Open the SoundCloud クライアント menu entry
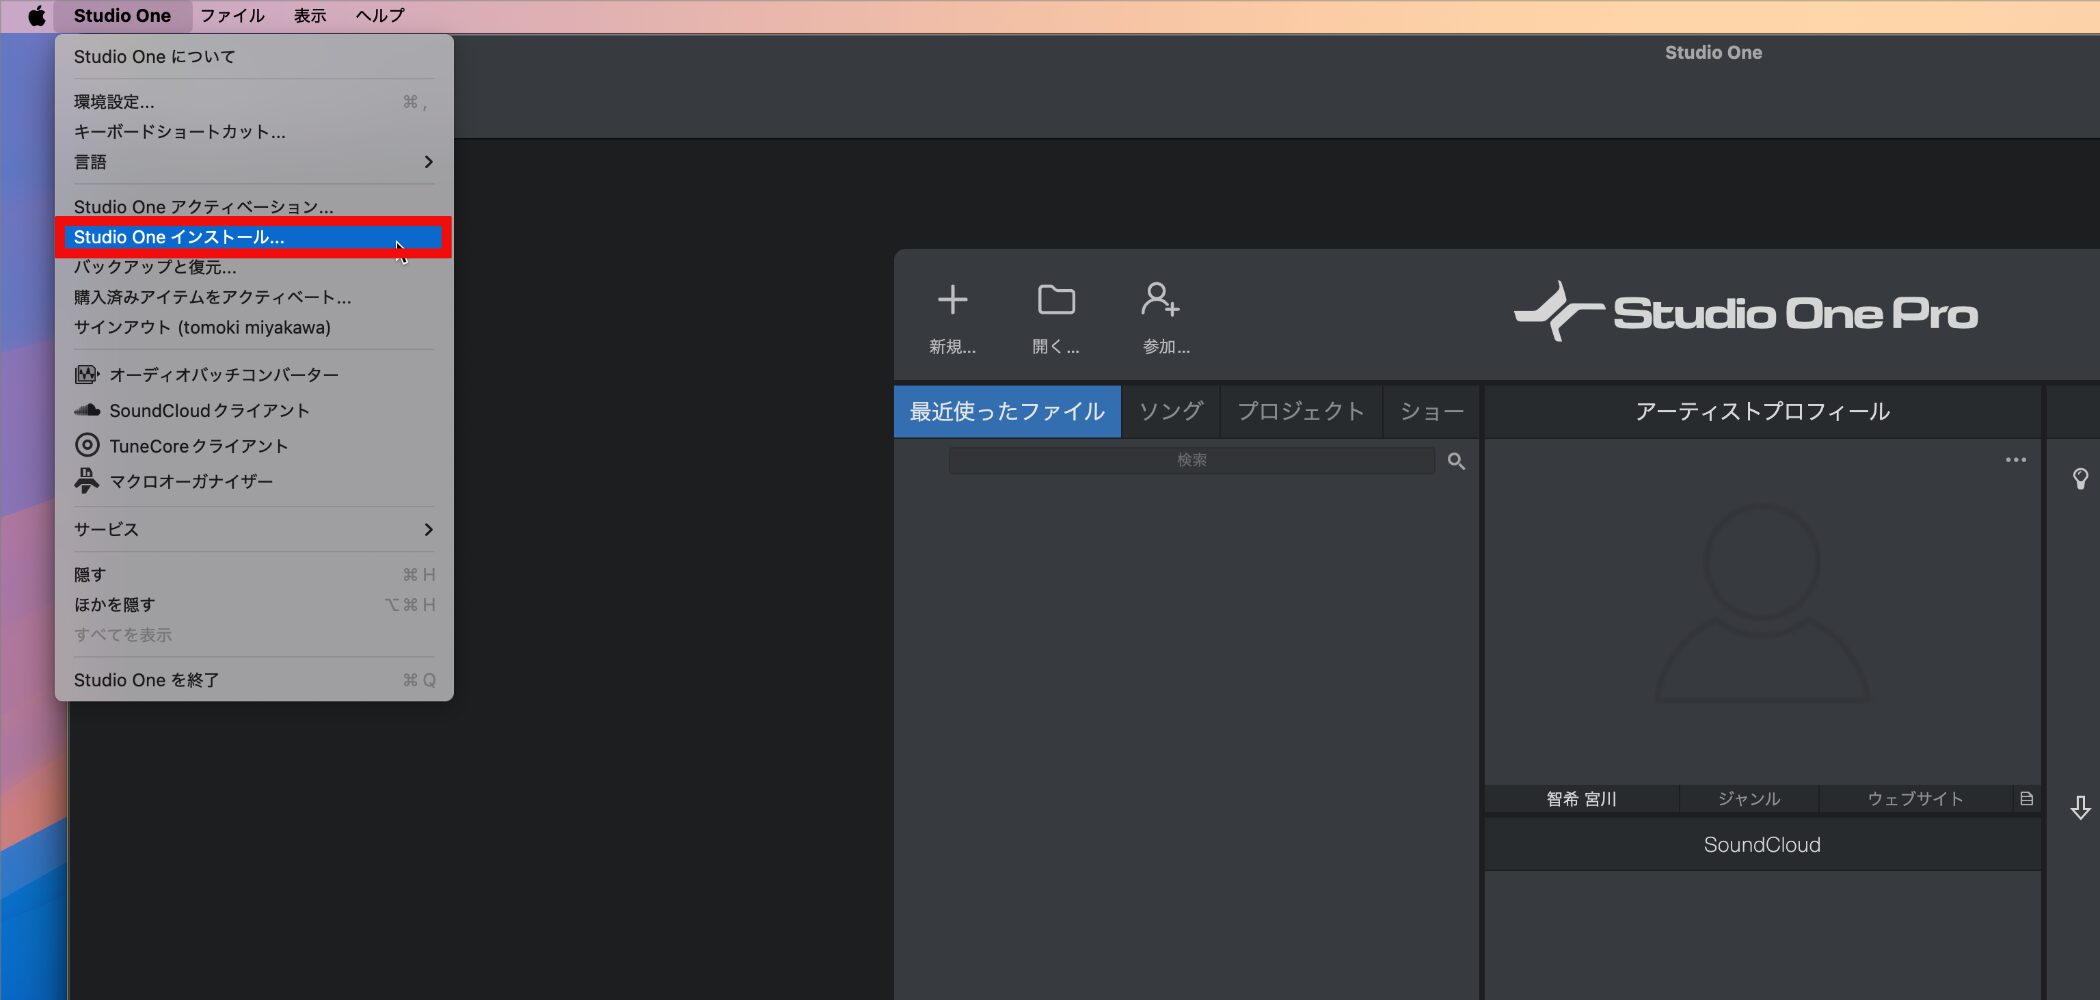 [208, 411]
